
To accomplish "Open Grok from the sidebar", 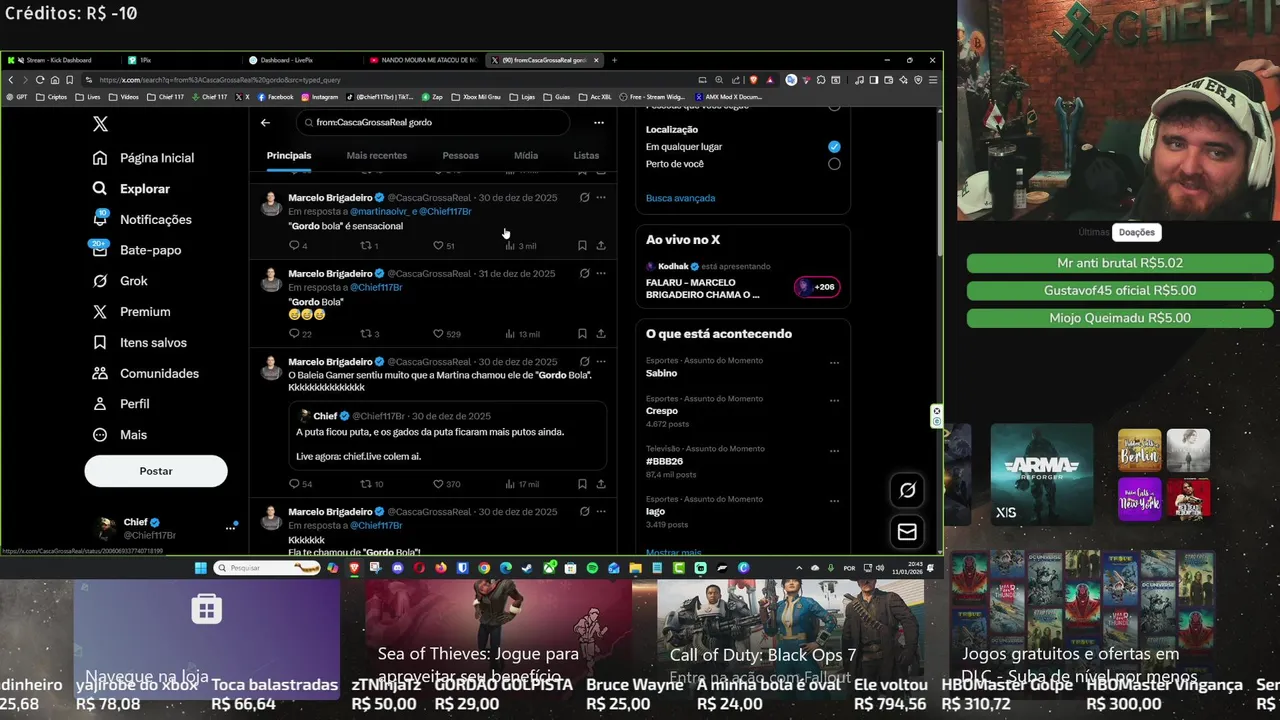I will (x=120, y=281).
